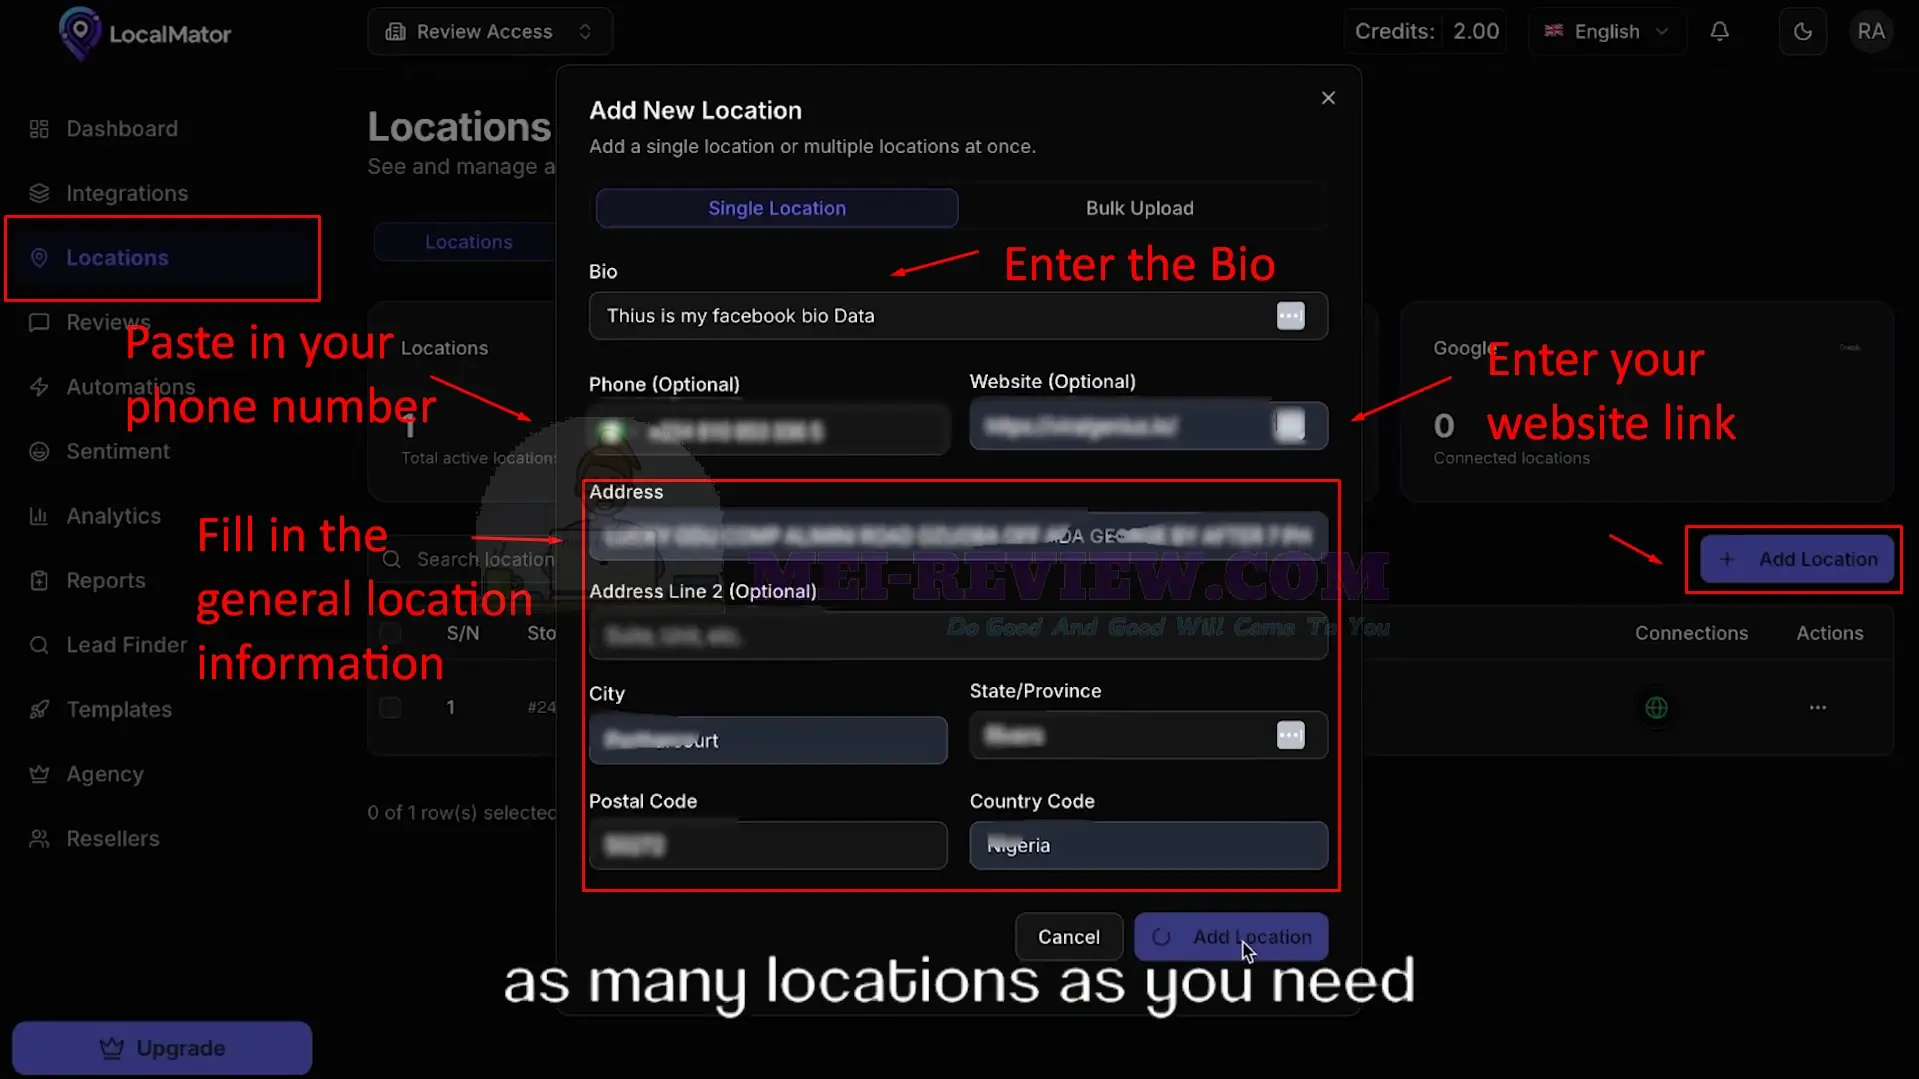
Task: Open notifications bell
Action: click(1719, 32)
